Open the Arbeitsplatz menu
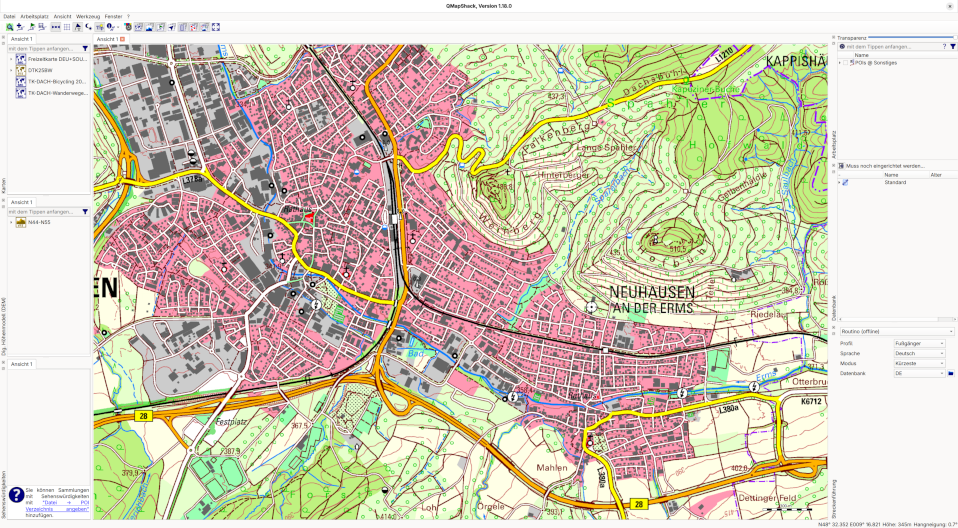This screenshot has width=958, height=528. click(34, 17)
